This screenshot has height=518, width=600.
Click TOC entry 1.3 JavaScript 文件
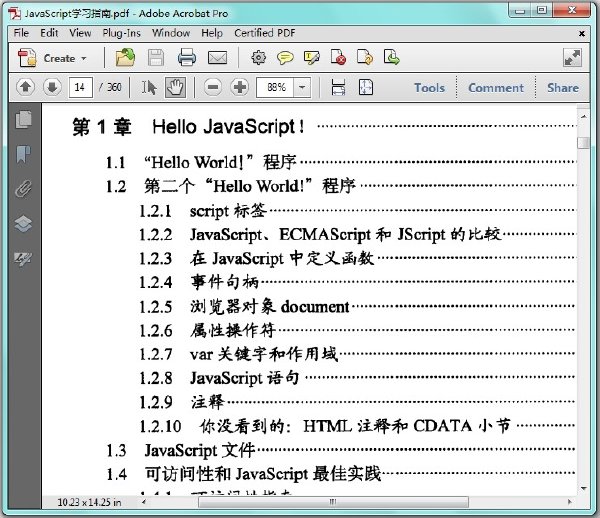tap(181, 450)
